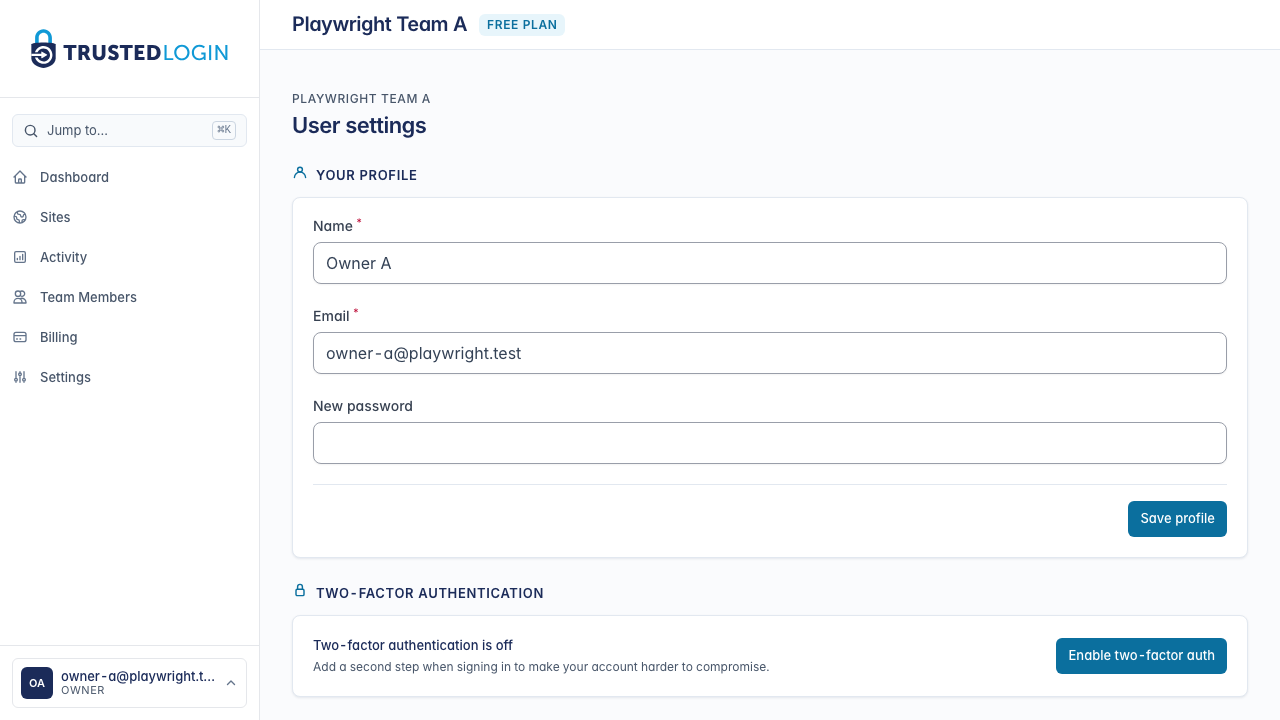This screenshot has width=1280, height=720.
Task: Open Team Members using the people icon
Action: (x=20, y=297)
